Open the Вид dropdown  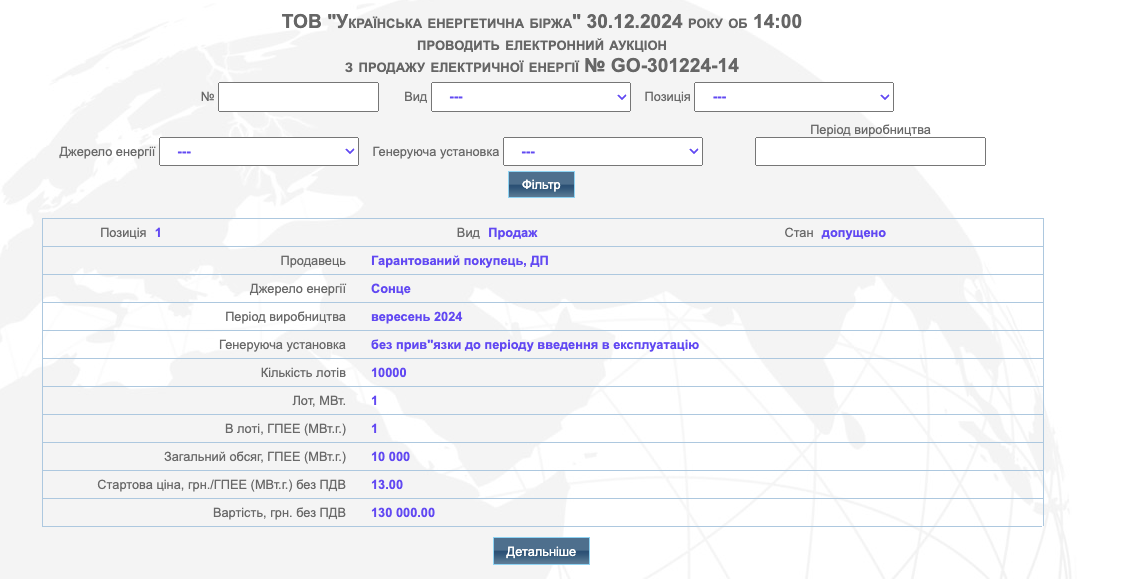point(531,97)
